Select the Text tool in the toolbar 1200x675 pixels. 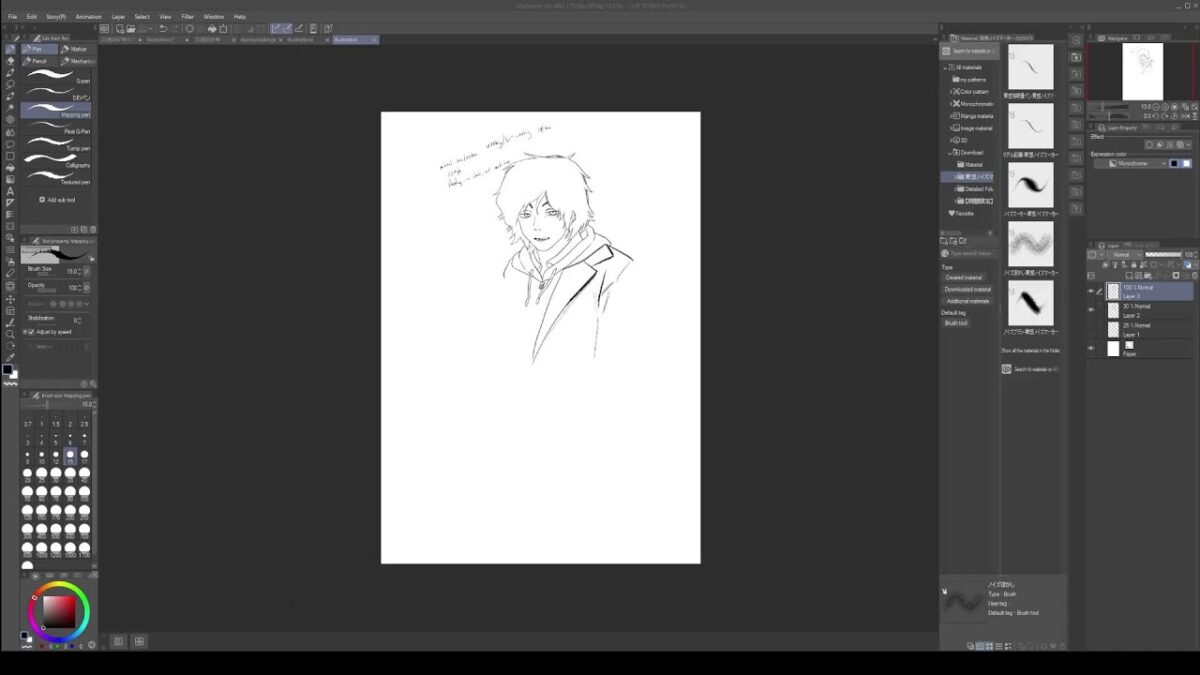tap(10, 191)
